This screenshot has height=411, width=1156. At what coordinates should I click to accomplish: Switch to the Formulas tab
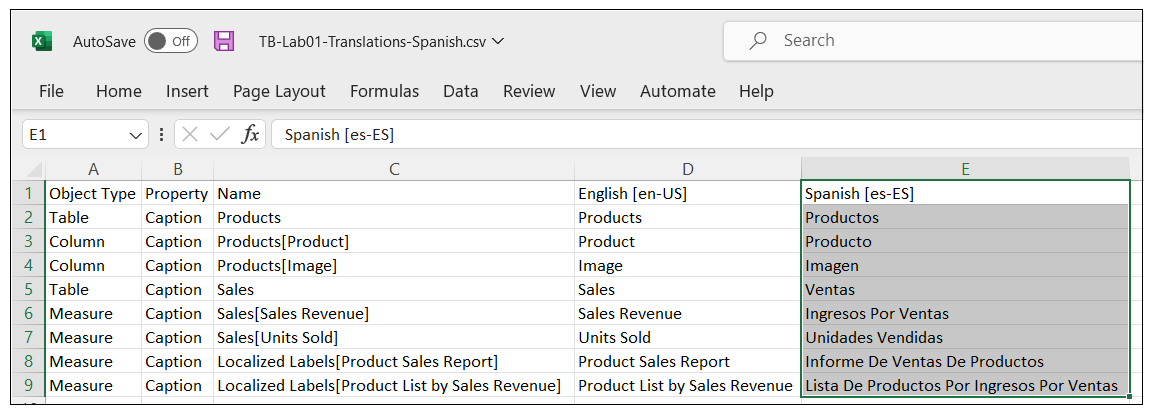(x=384, y=91)
